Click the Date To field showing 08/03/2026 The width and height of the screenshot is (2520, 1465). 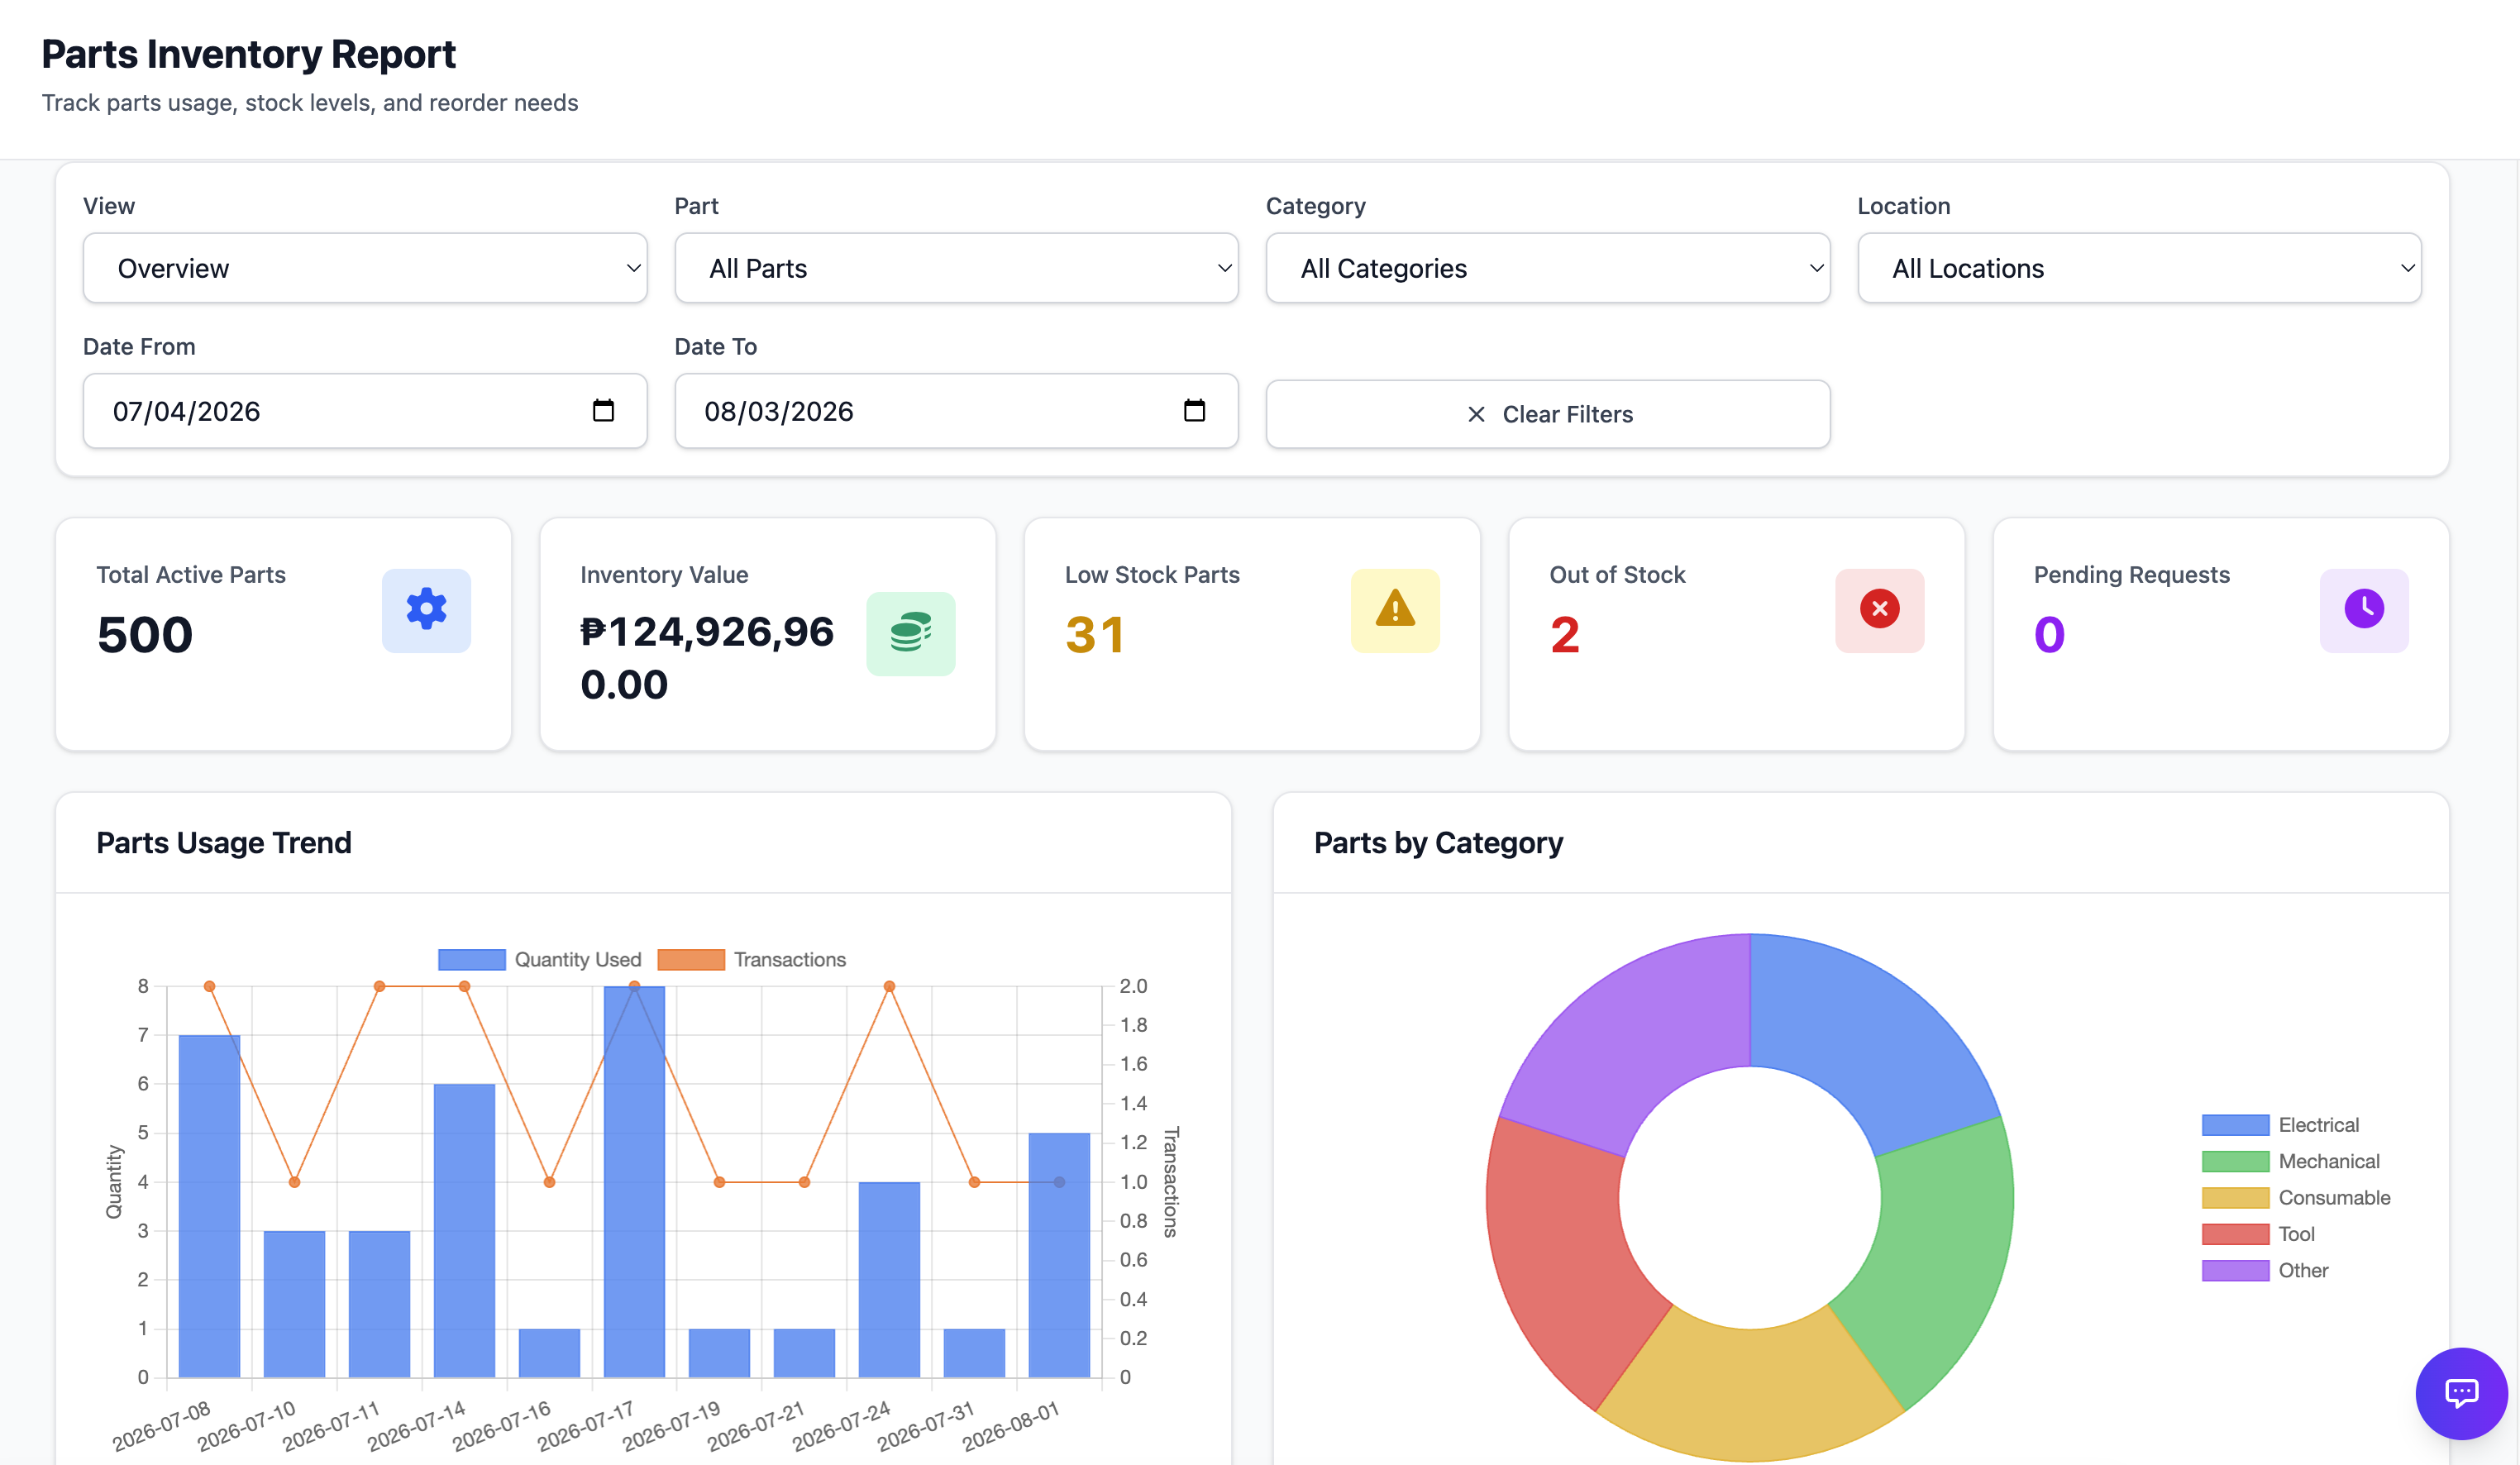tap(956, 411)
